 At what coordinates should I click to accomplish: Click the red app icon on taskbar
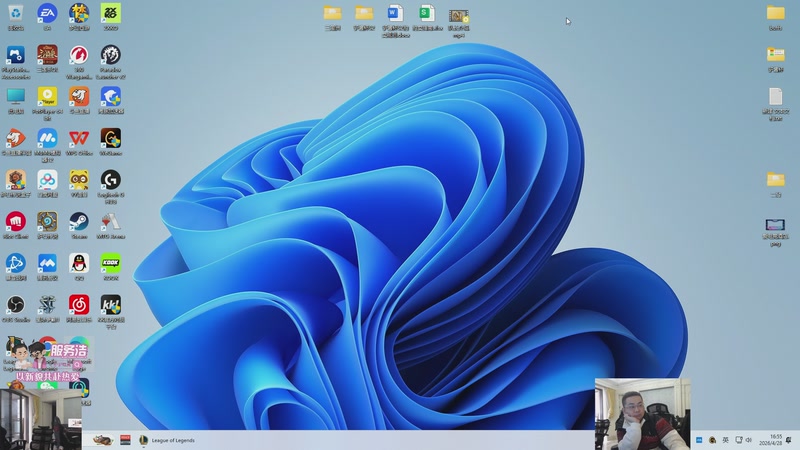click(126, 440)
